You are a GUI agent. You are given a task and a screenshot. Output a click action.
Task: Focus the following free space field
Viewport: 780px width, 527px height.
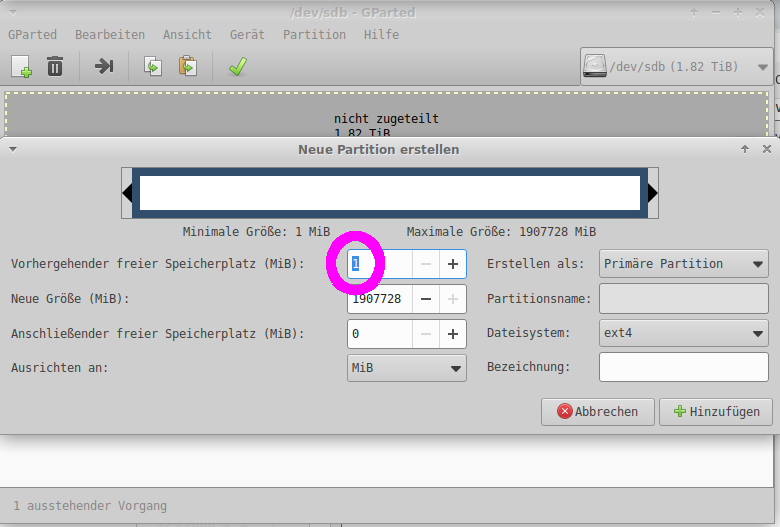click(380, 333)
